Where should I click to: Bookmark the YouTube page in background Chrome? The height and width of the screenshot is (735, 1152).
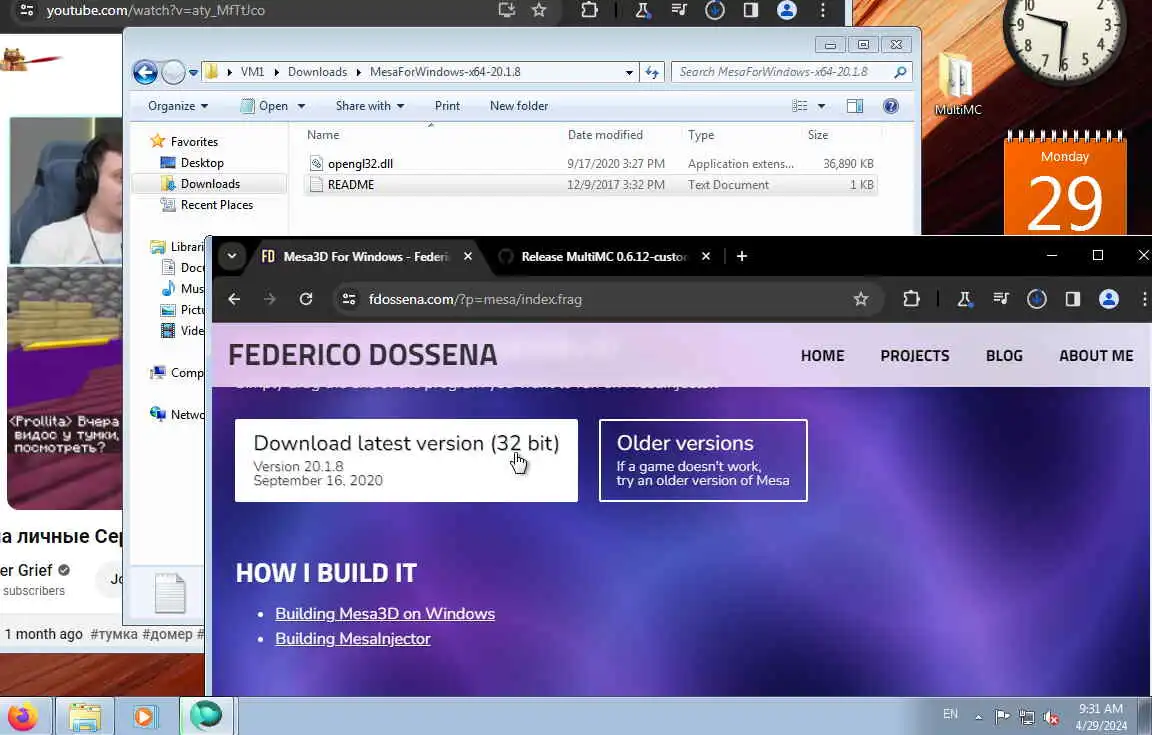pyautogui.click(x=539, y=10)
